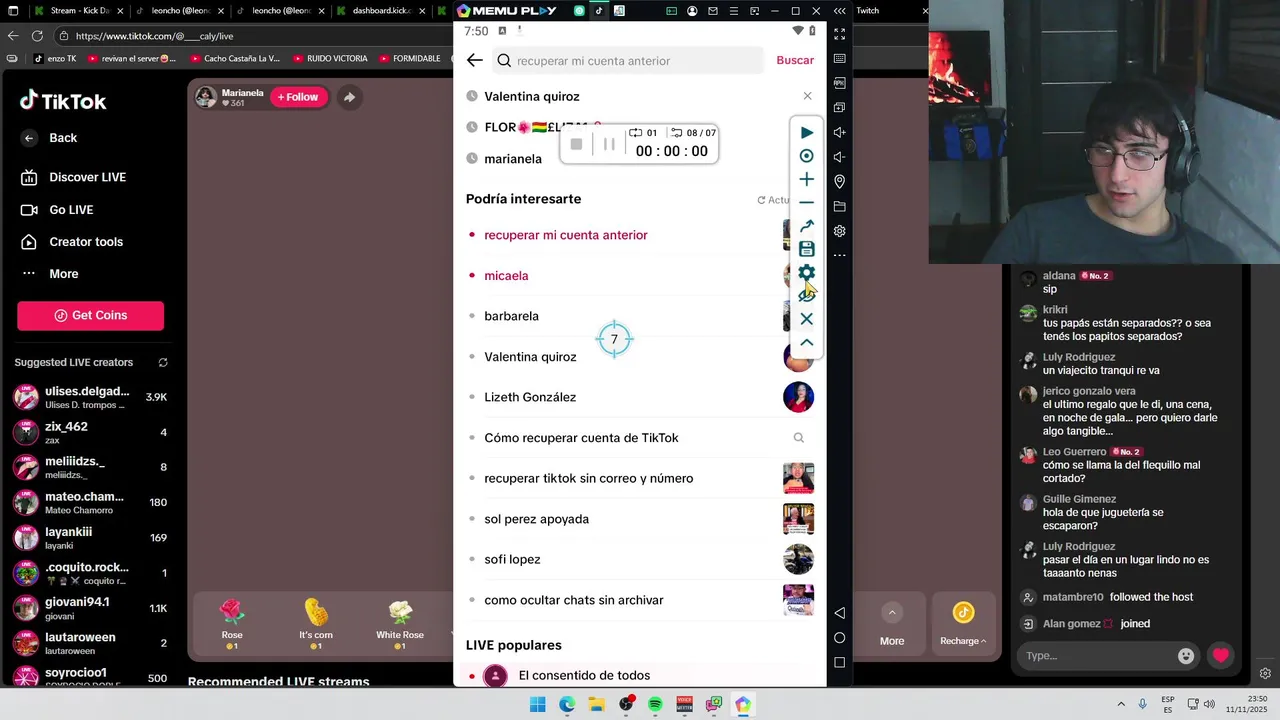Select the sol perez apoyada suggestion
This screenshot has width=1280, height=720.
pyautogui.click(x=536, y=519)
